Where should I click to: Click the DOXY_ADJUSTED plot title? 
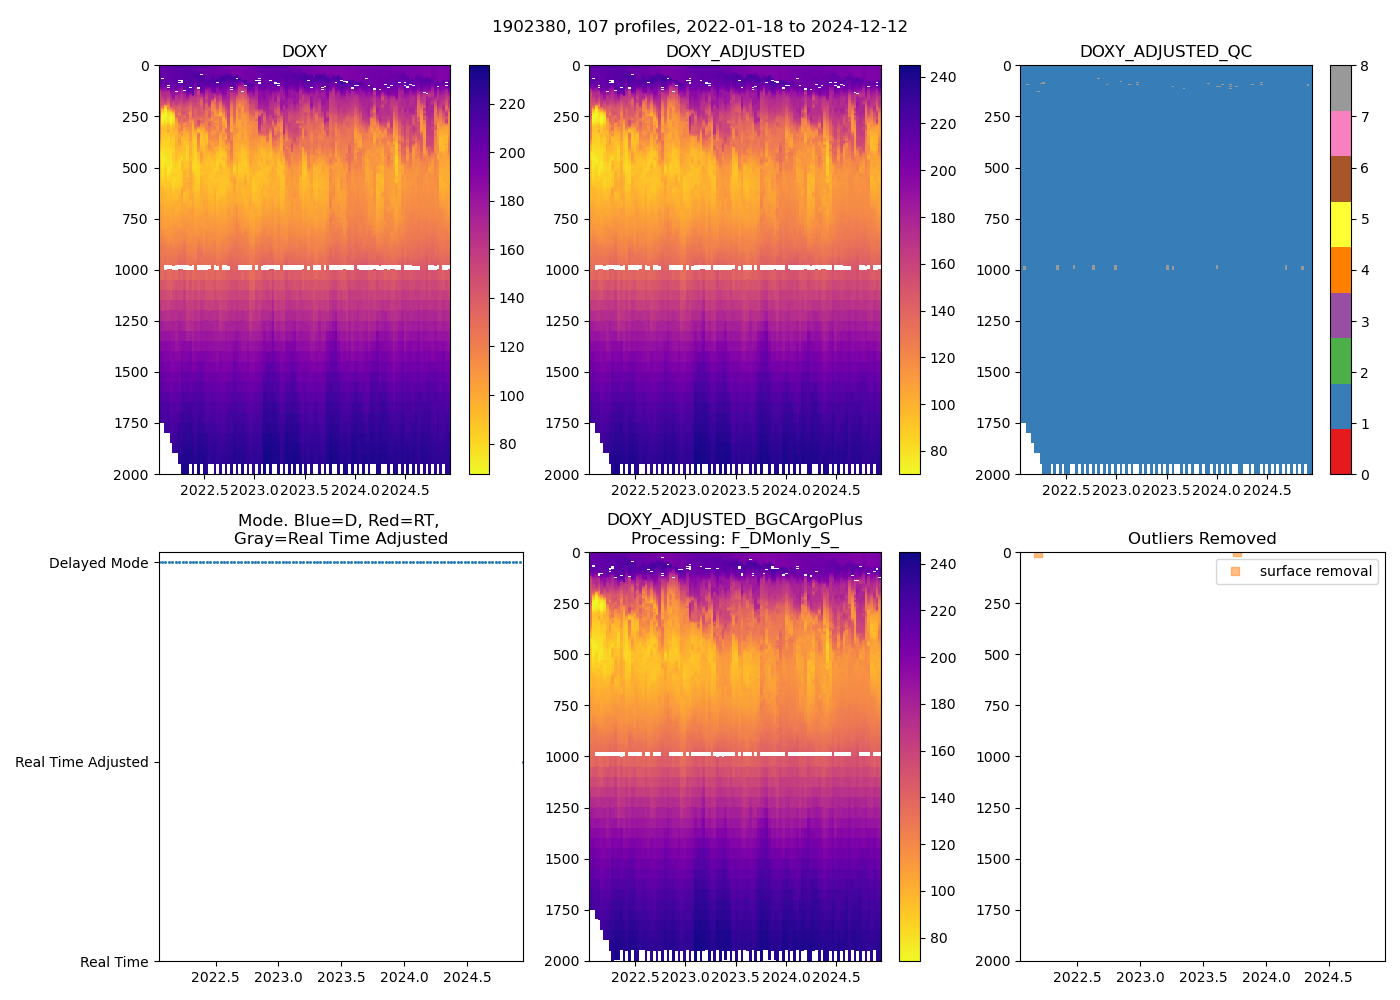pyautogui.click(x=735, y=52)
